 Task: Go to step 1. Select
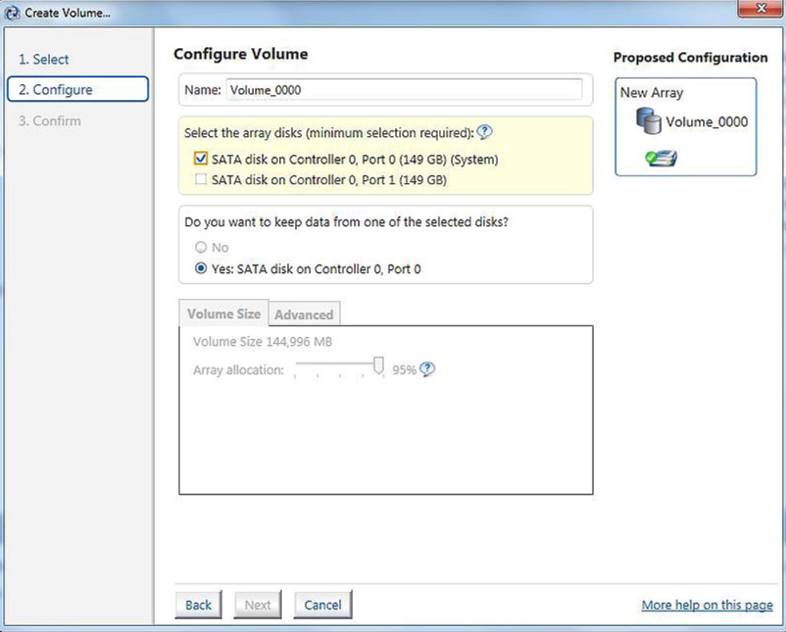point(44,59)
